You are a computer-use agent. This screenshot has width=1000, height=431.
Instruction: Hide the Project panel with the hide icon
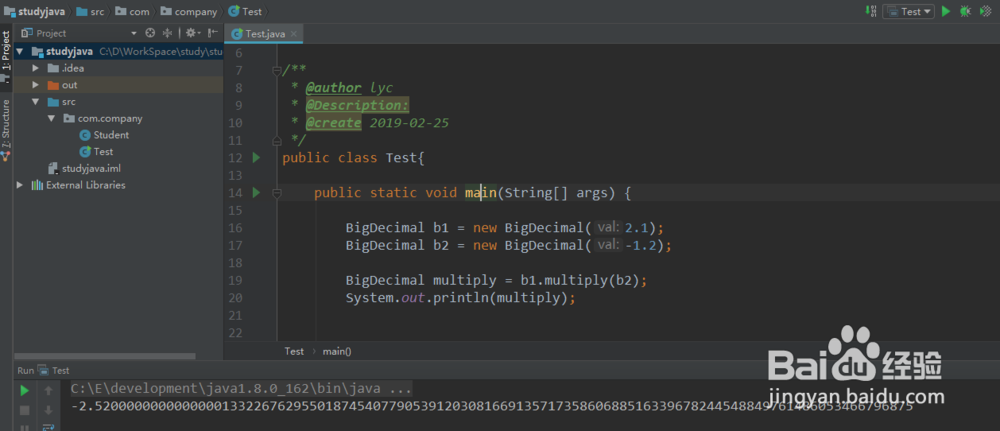tap(212, 33)
